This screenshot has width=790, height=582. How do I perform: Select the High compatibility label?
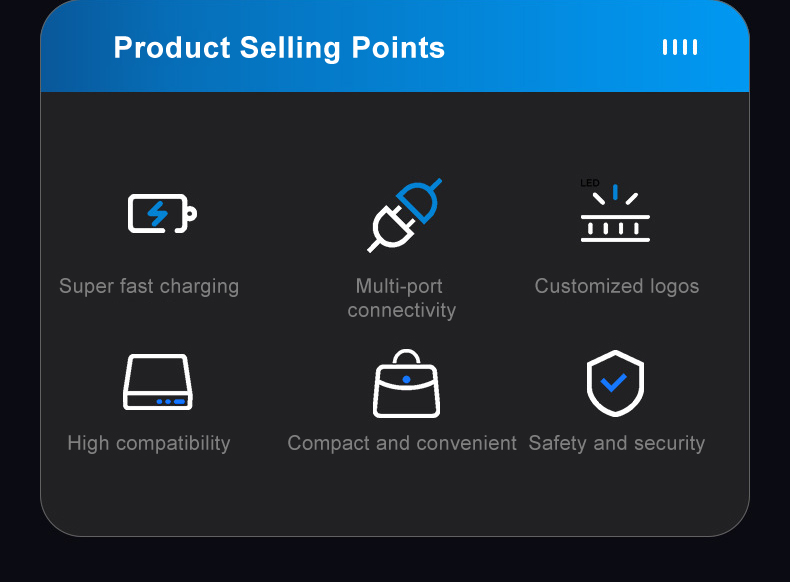[x=149, y=443]
